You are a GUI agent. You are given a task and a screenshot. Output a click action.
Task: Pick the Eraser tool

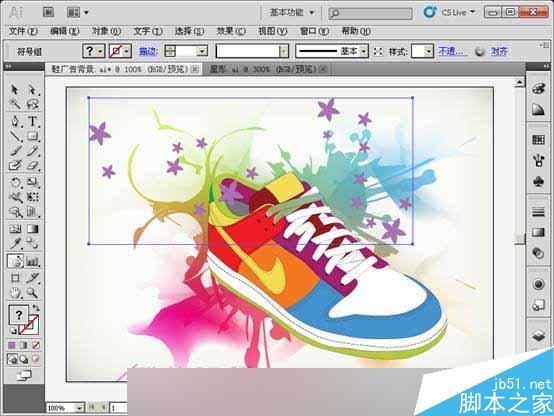point(32,165)
